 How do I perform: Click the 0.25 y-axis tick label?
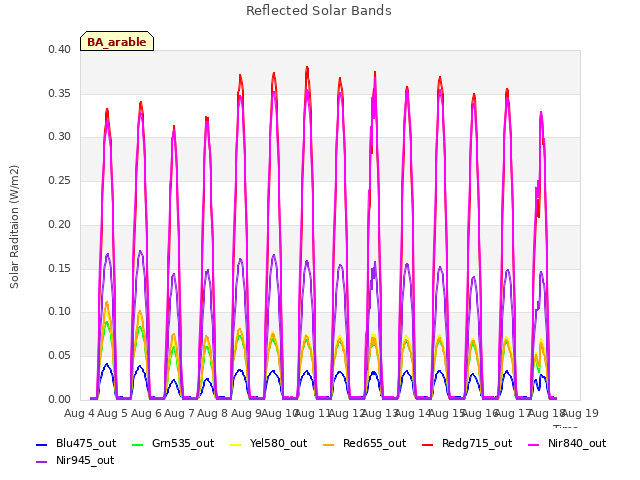click(x=60, y=180)
